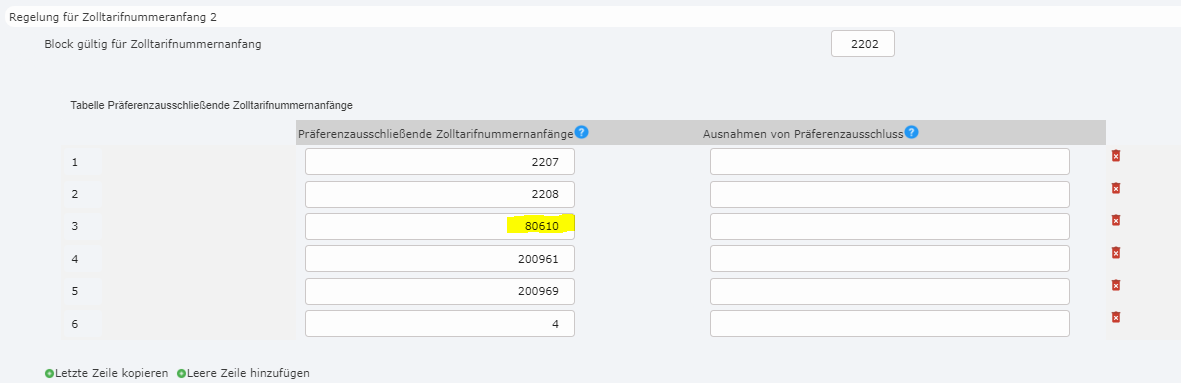Focus the tariff field containing 2208
The width and height of the screenshot is (1181, 383).
440,194
